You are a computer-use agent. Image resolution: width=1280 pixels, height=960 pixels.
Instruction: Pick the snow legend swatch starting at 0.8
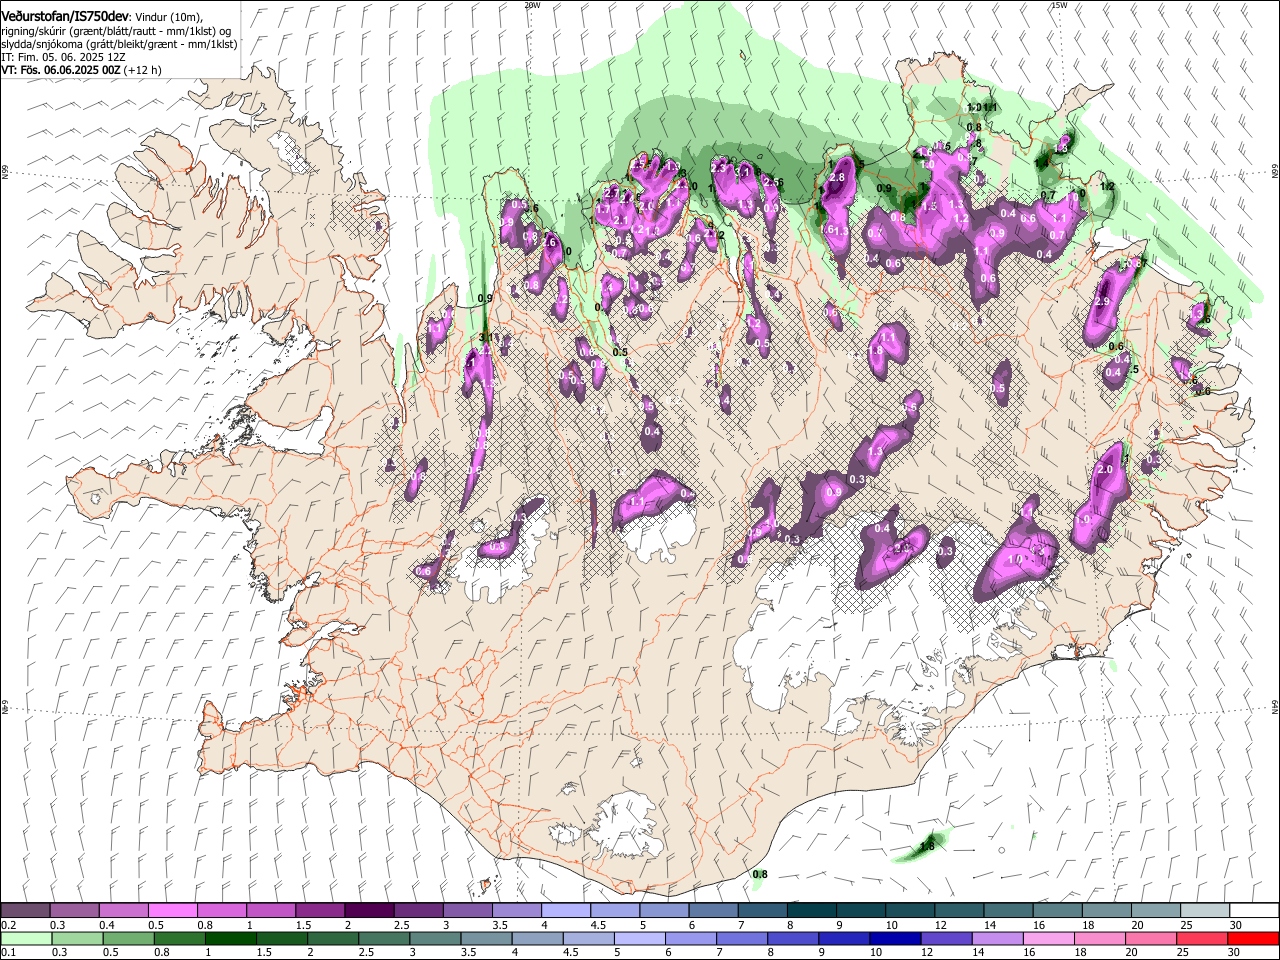222,910
